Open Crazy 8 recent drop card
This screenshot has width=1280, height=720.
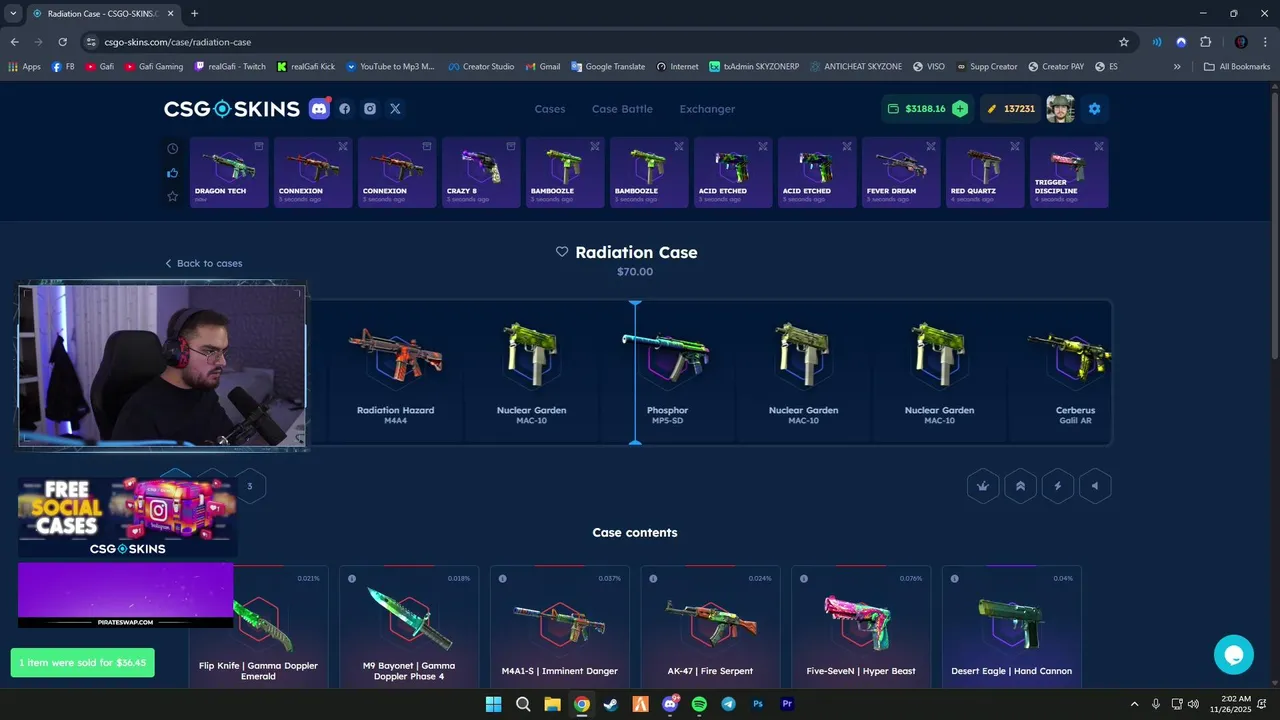(481, 172)
